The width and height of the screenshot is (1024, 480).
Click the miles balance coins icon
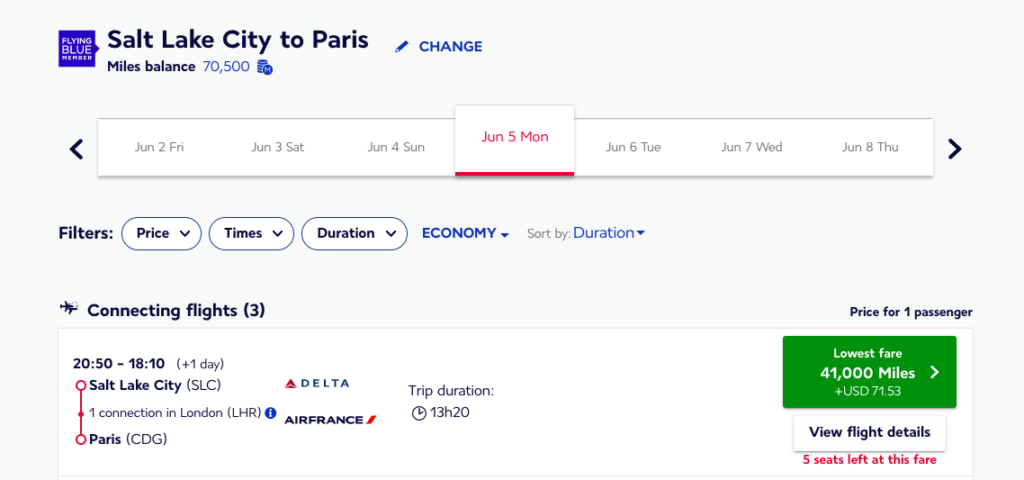point(265,68)
